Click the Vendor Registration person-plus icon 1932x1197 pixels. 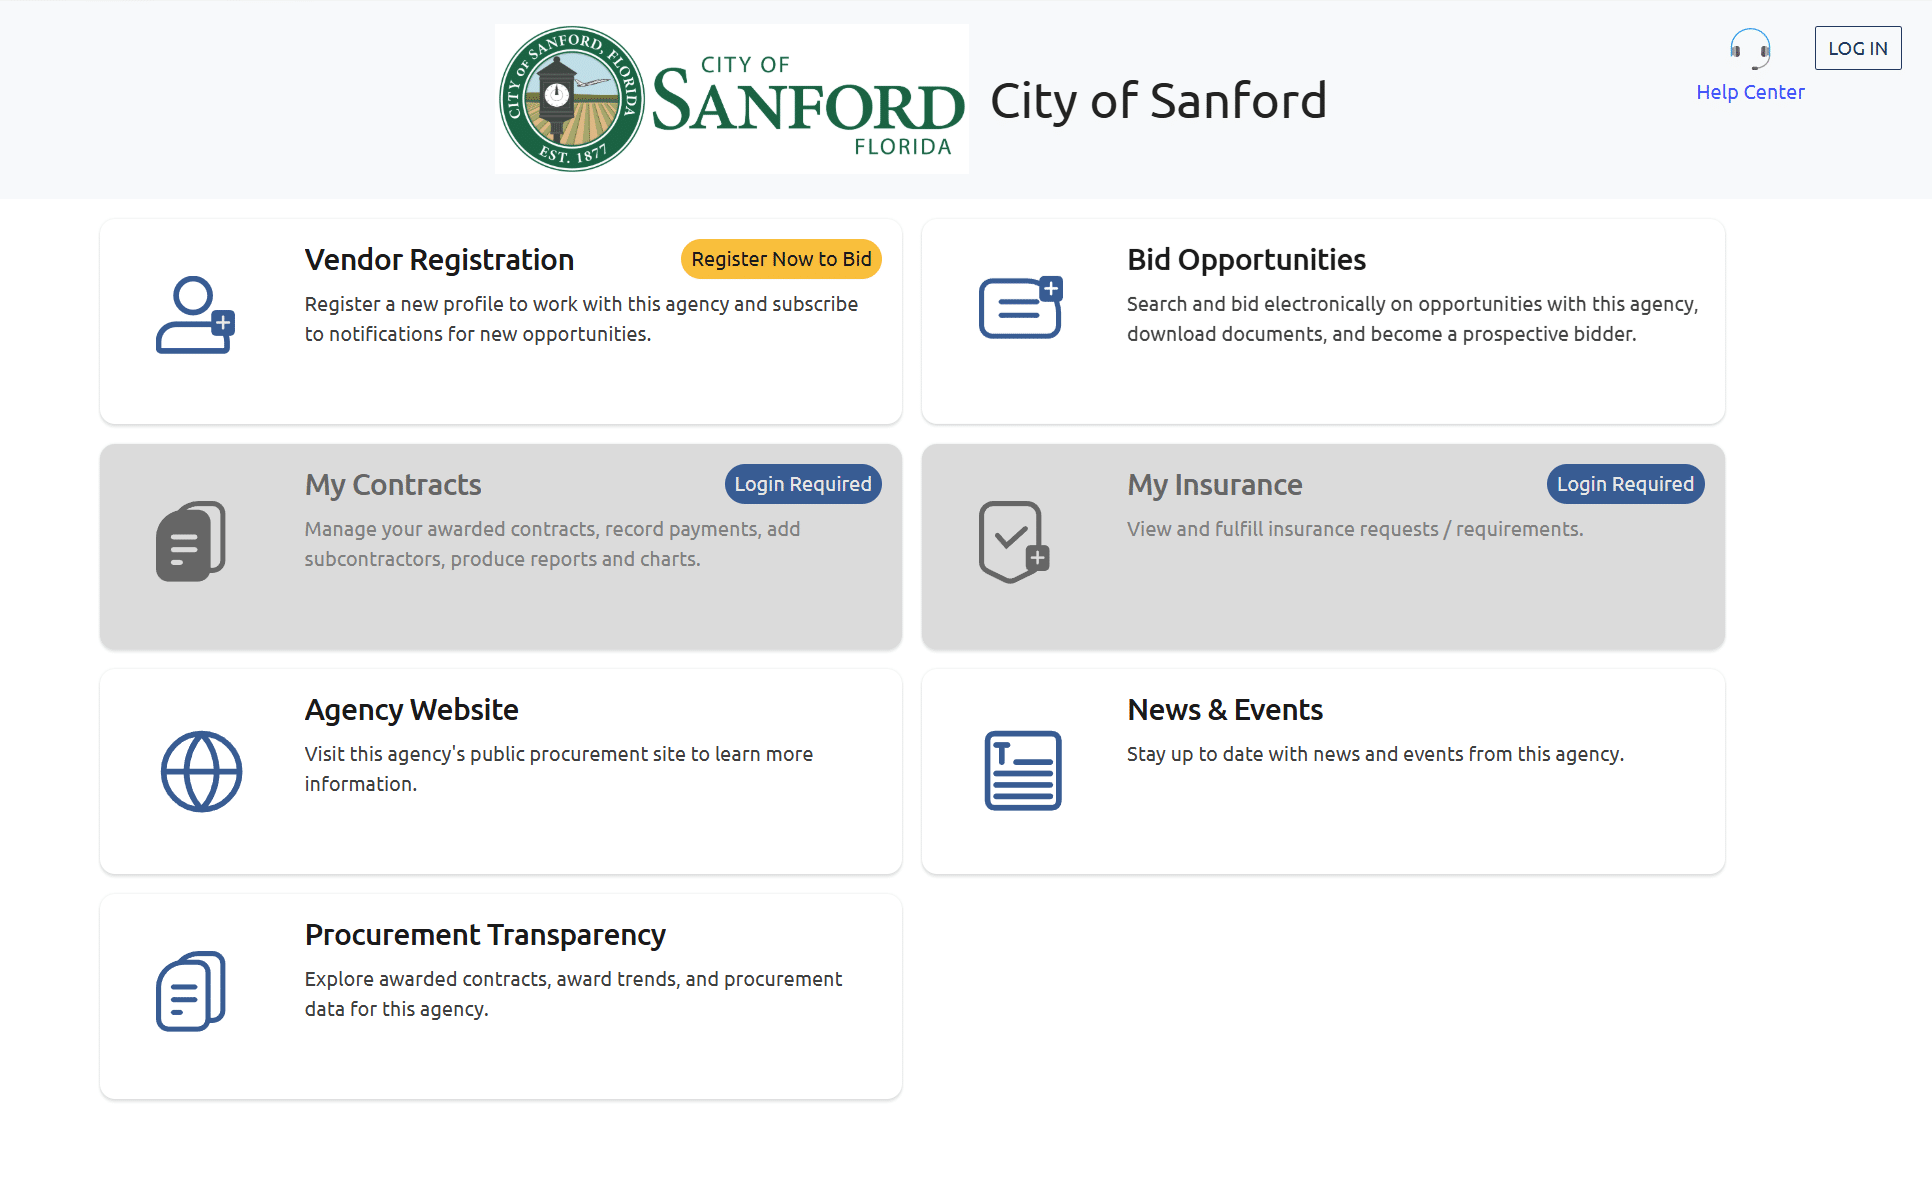click(x=195, y=315)
